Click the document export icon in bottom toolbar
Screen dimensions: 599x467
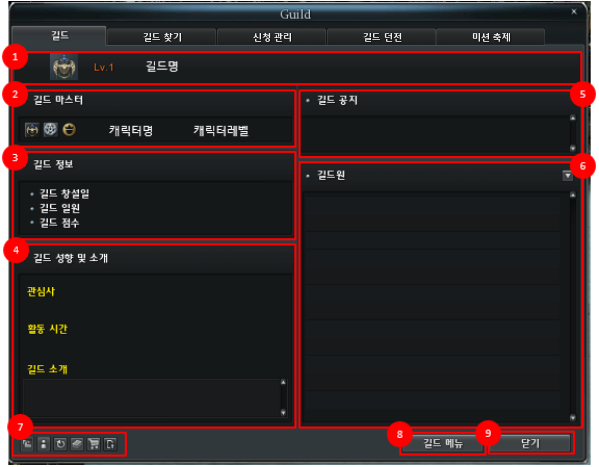click(110, 444)
